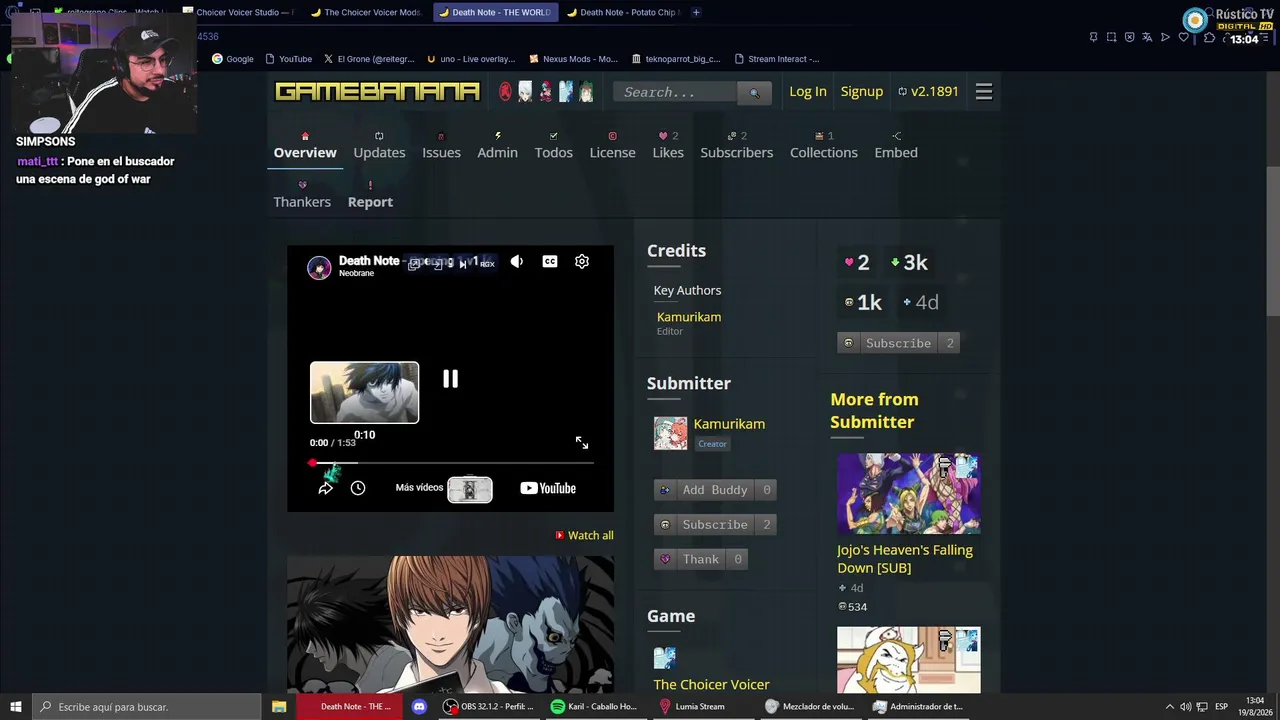Open the Stream Interact bookmark
Screen dimensions: 1280x720
pyautogui.click(x=777, y=59)
